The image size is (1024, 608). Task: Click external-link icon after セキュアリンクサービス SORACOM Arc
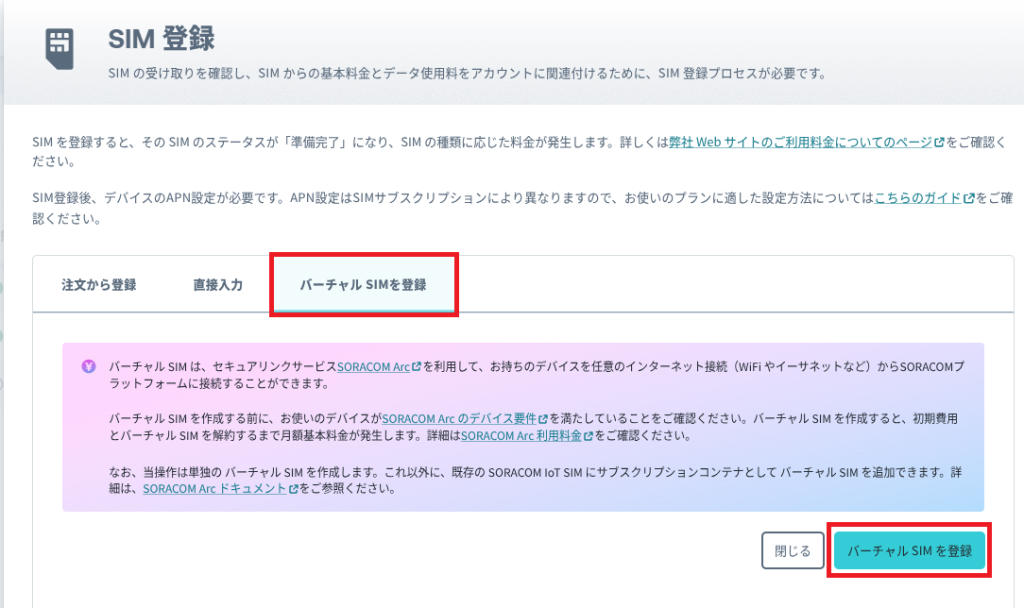417,367
